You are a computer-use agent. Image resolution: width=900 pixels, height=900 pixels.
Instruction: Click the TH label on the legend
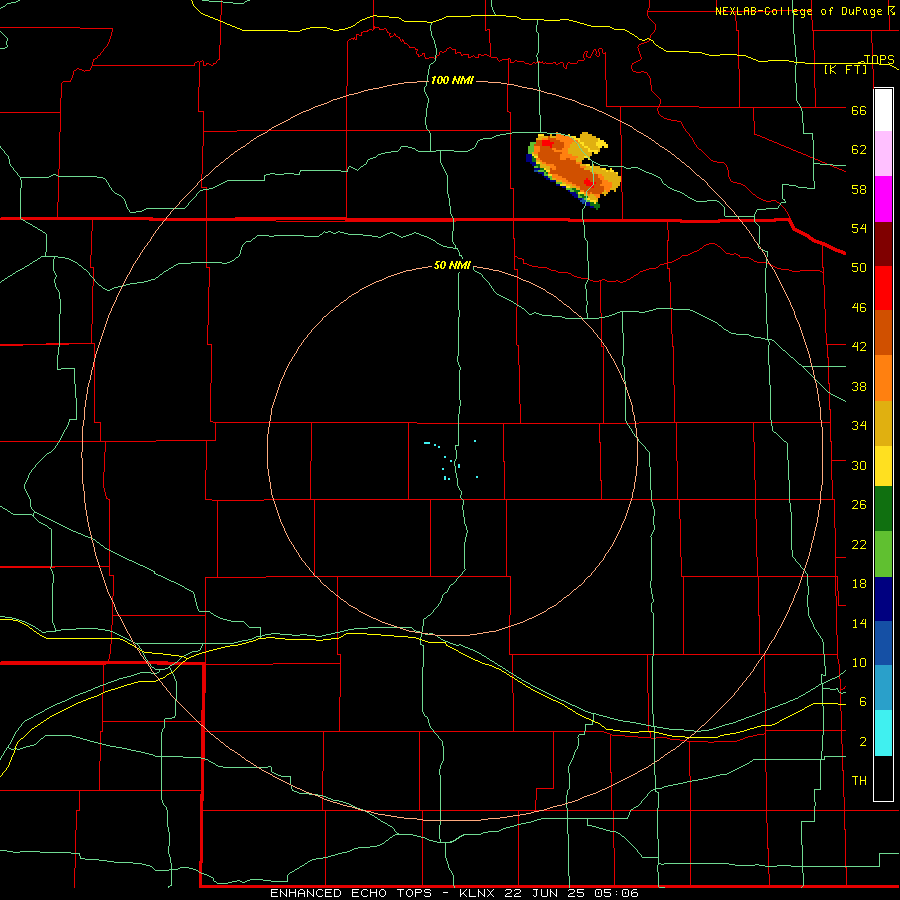tap(859, 780)
